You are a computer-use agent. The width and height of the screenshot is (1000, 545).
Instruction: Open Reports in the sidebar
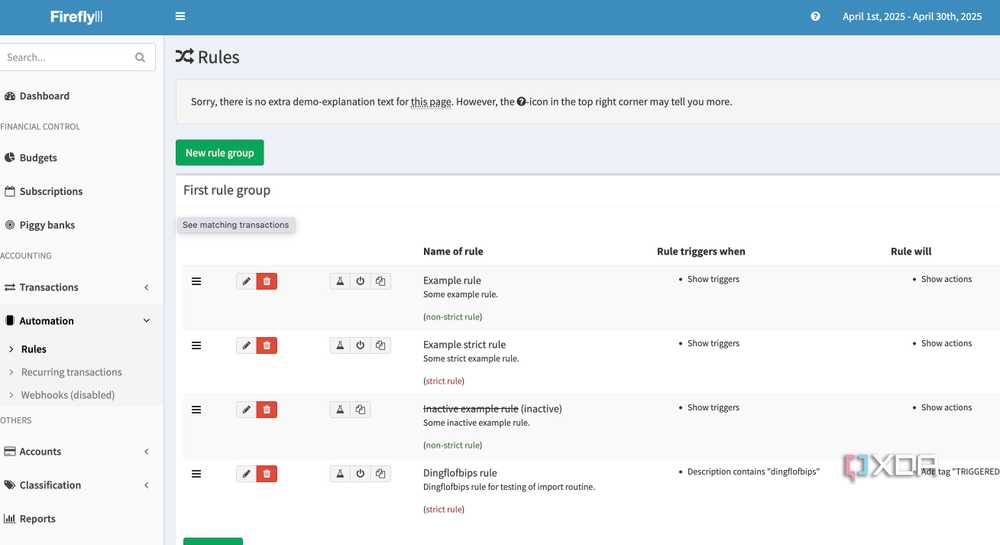[37, 519]
